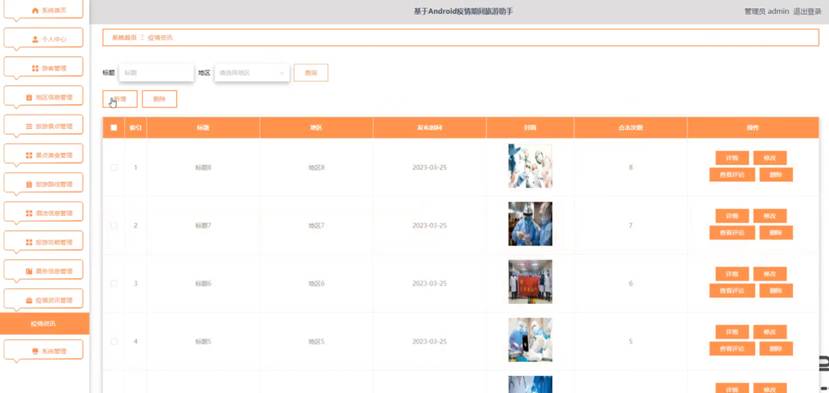Open the cover thumbnail of row 标题5
Image resolution: width=829 pixels, height=393 pixels.
(530, 340)
